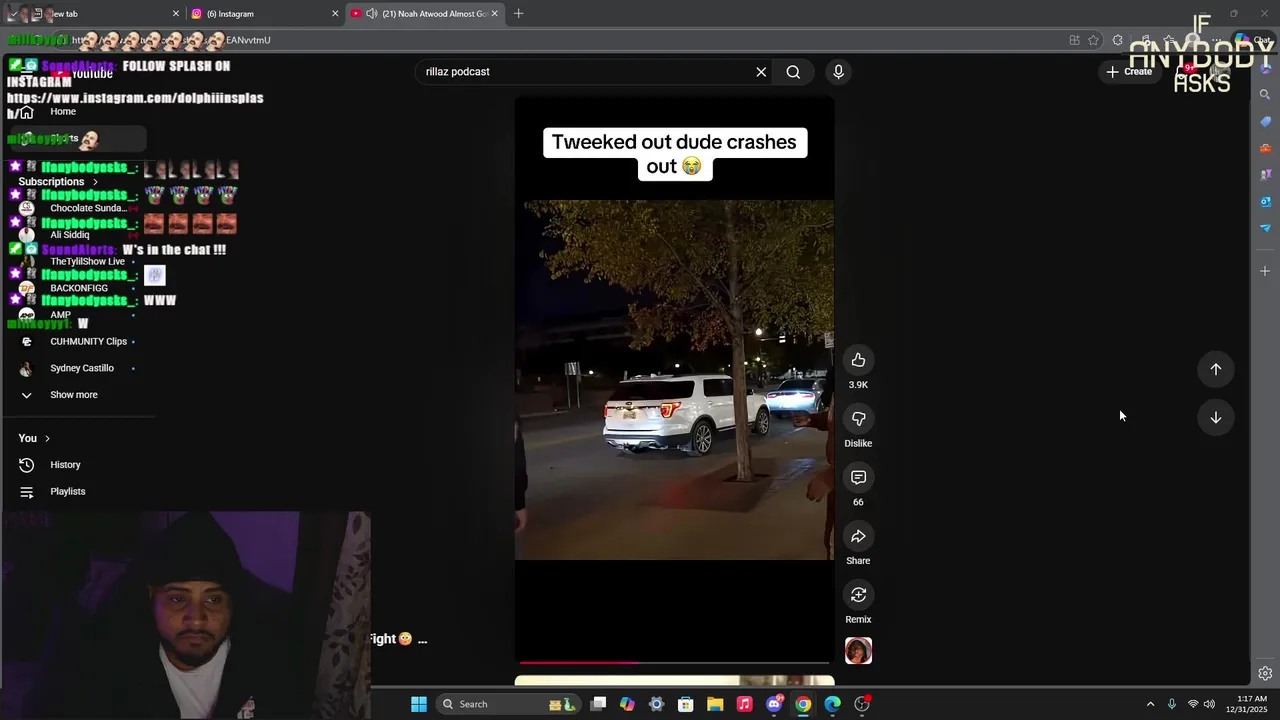The height and width of the screenshot is (720, 1280).
Task: Pause the Short by clicking the video
Action: (x=674, y=380)
